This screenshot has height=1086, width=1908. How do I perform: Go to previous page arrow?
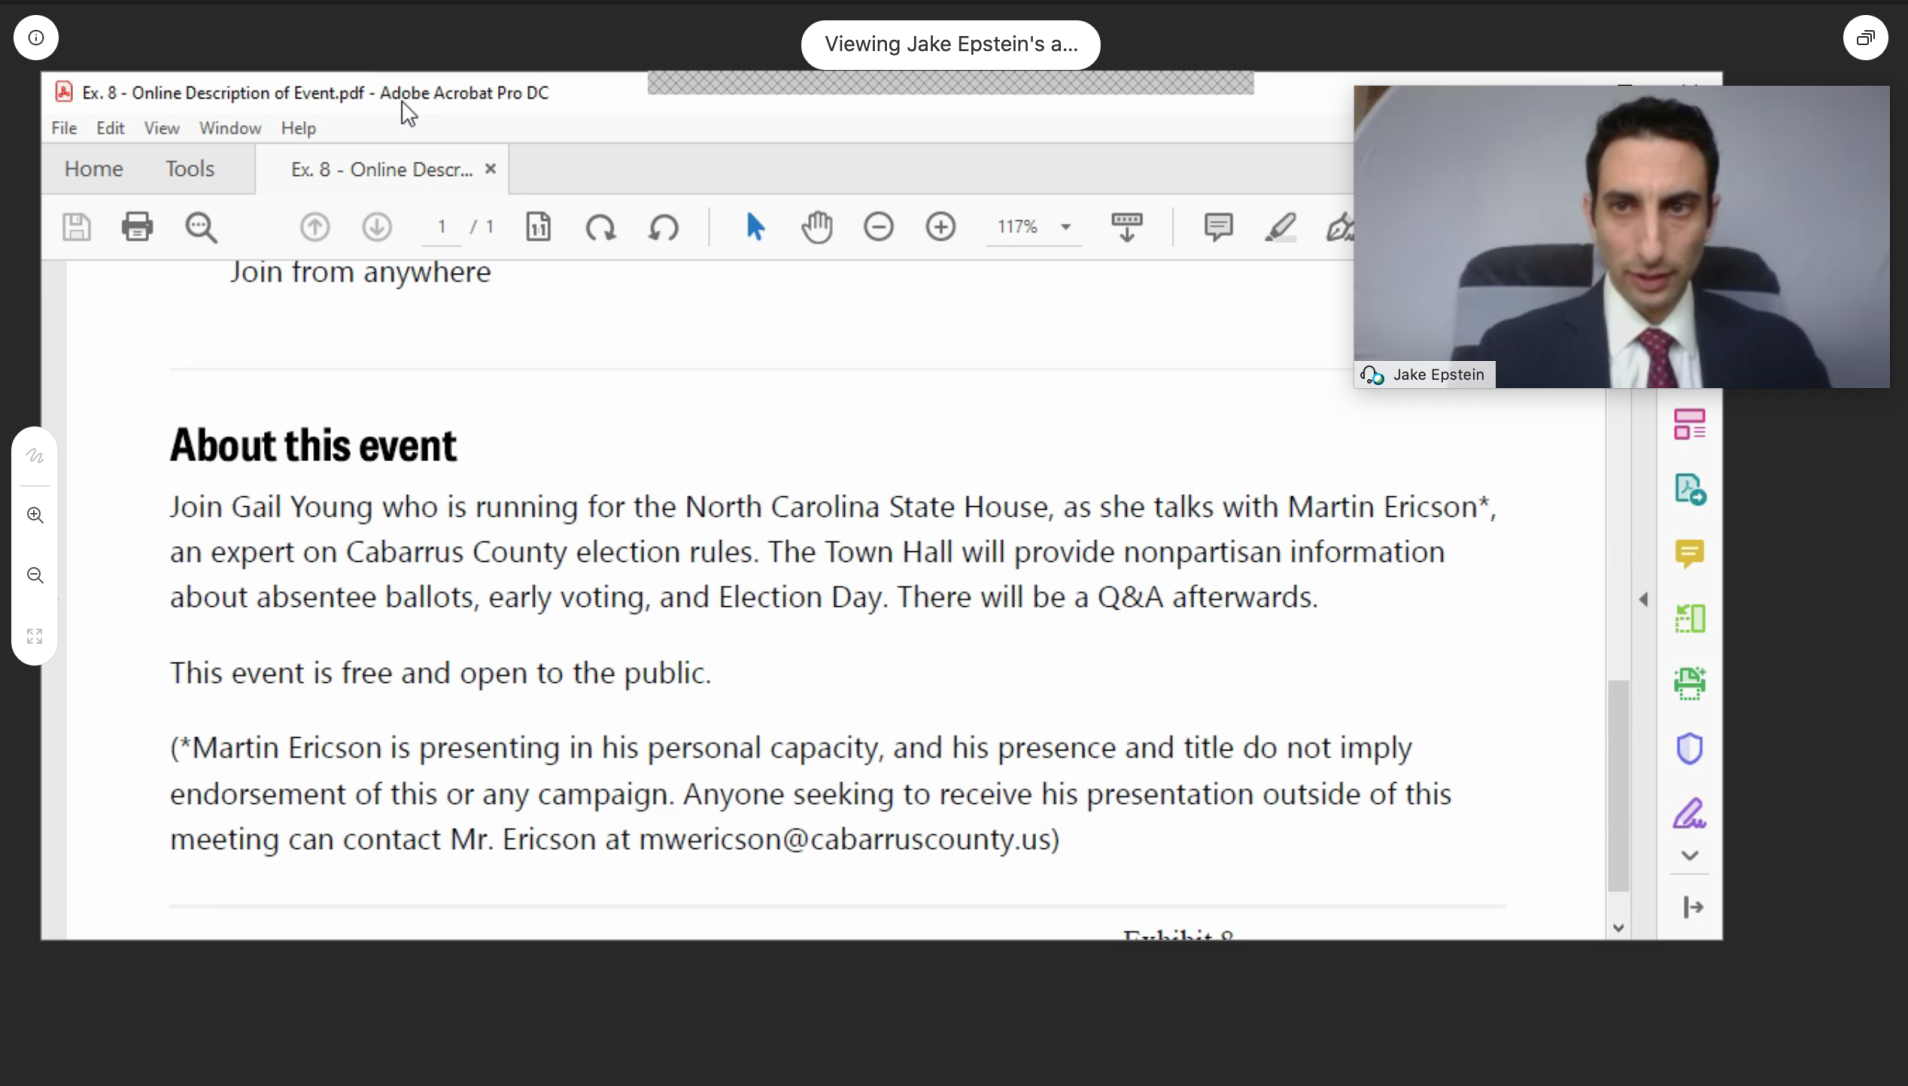coord(315,227)
